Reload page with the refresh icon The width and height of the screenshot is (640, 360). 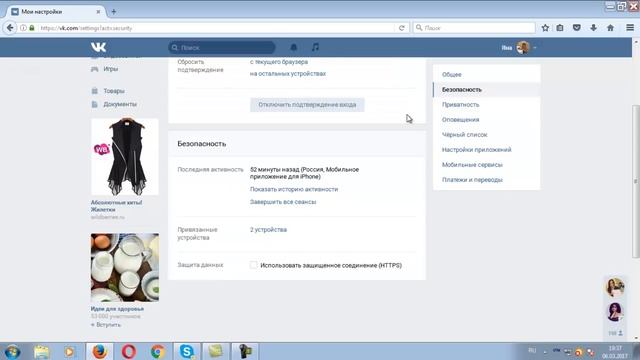pos(402,28)
